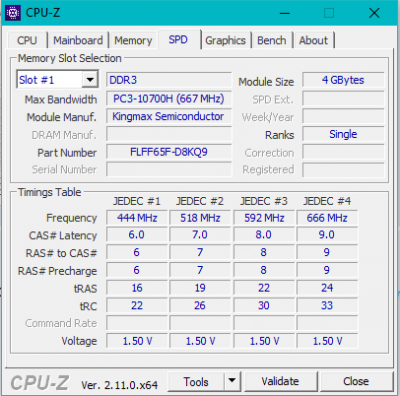Screen dimensions: 400x396
Task: Click the JEDEC #3 column header
Action: [x=264, y=201]
